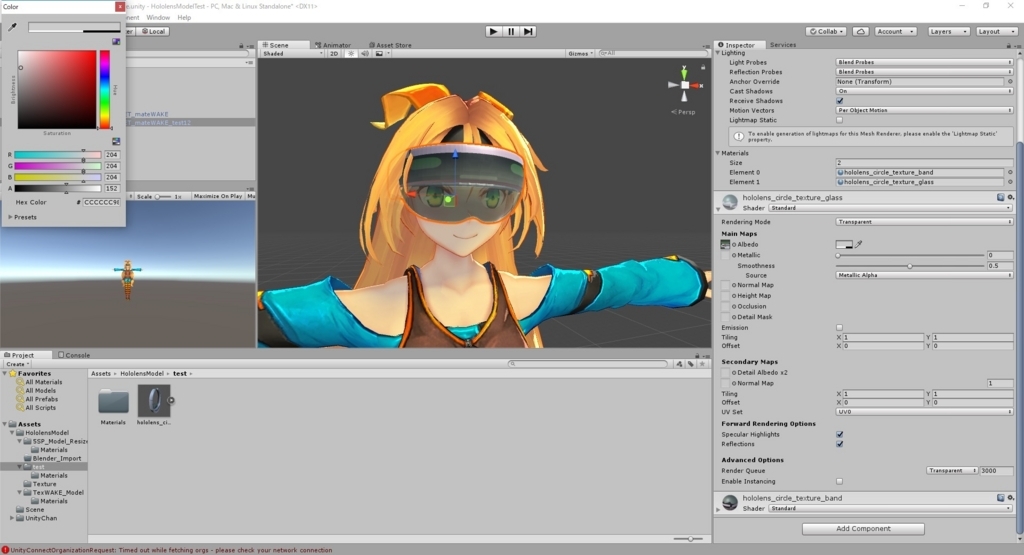Click the Step frame button
1024x555 pixels.
528,31
